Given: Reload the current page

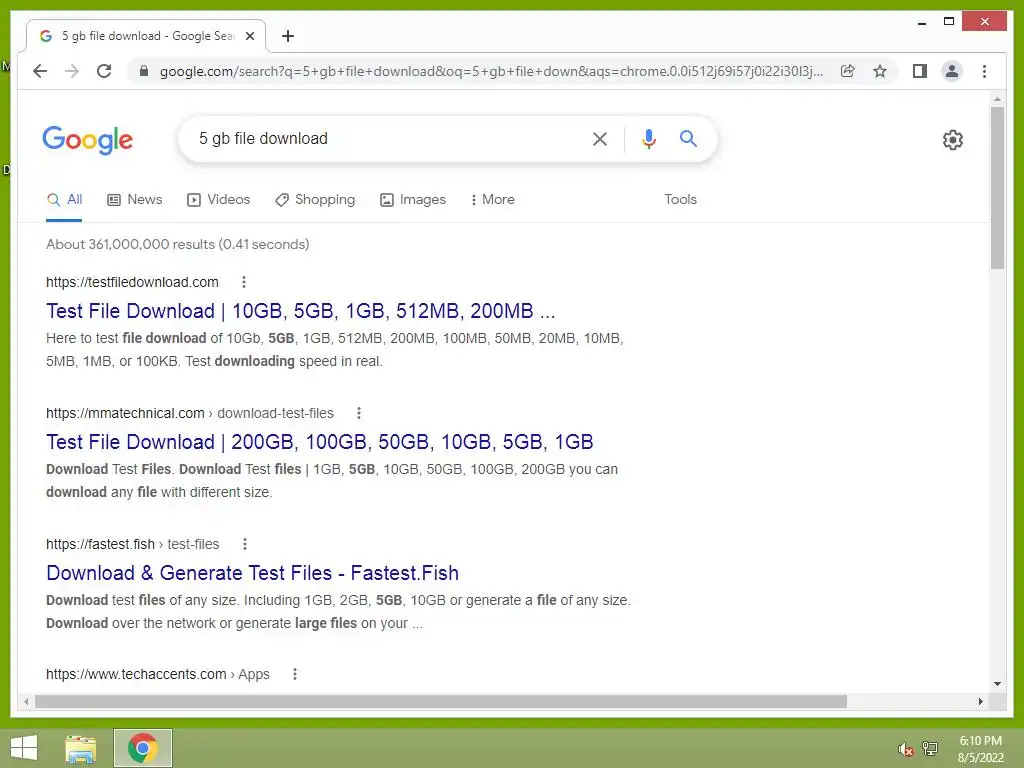Looking at the screenshot, I should click(x=104, y=71).
